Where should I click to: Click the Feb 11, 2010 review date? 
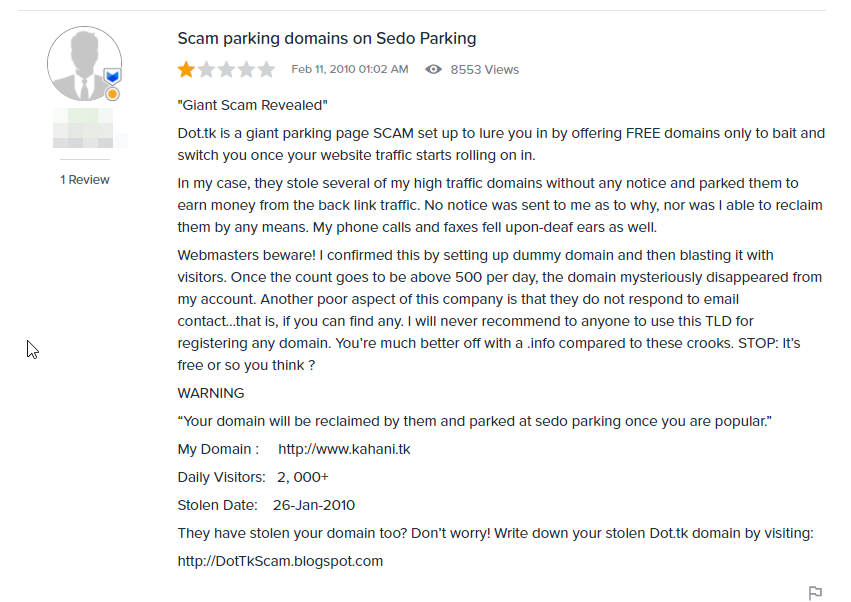coord(349,70)
